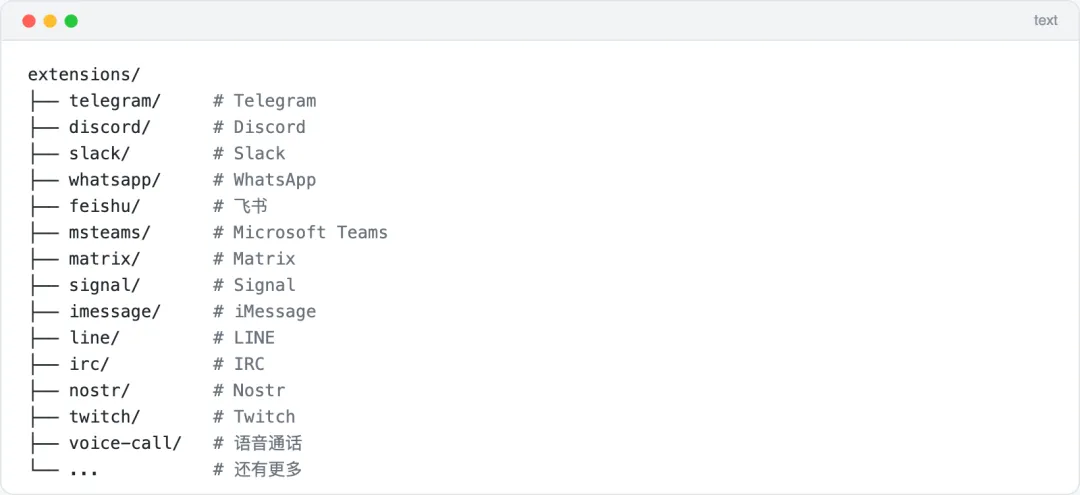Click the irc/ folder name
The image size is (1080, 495).
pos(89,364)
